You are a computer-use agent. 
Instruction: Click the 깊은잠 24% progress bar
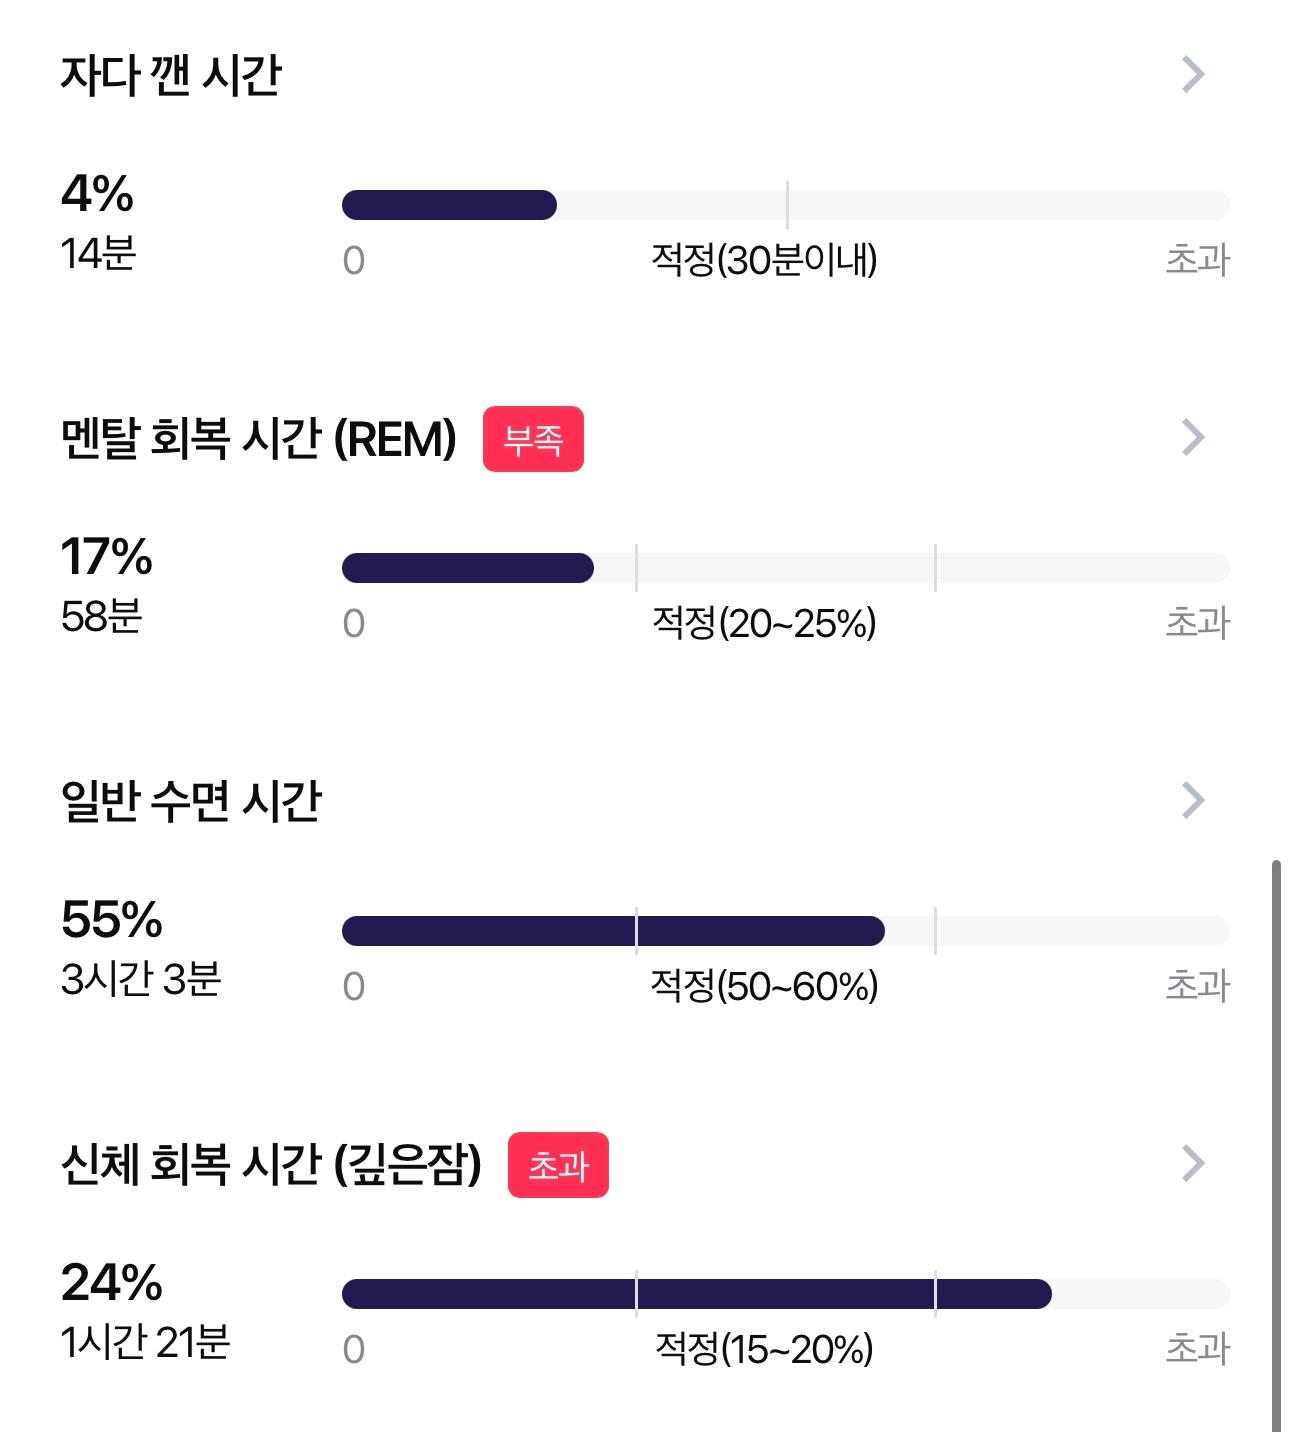pyautogui.click(x=785, y=1294)
